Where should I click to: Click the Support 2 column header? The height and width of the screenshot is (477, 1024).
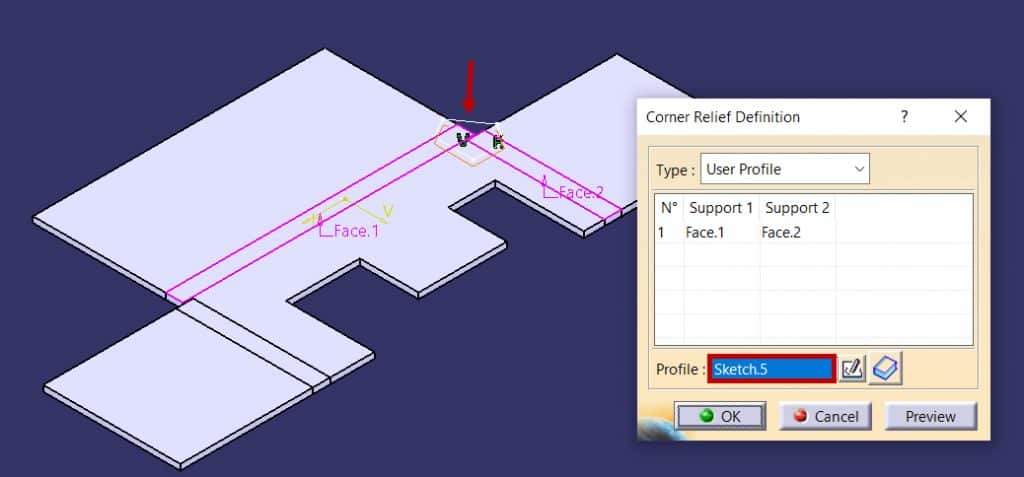pos(797,208)
